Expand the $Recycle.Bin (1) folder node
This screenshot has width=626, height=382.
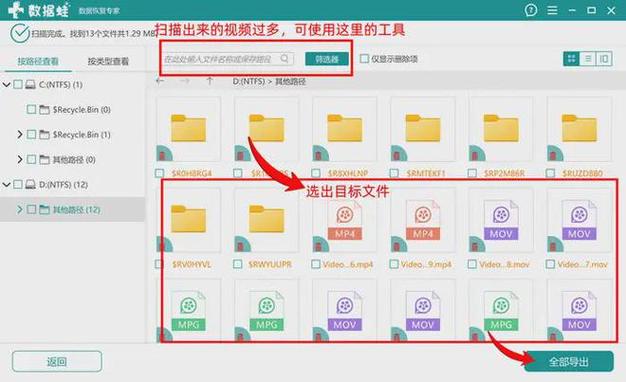(x=20, y=135)
